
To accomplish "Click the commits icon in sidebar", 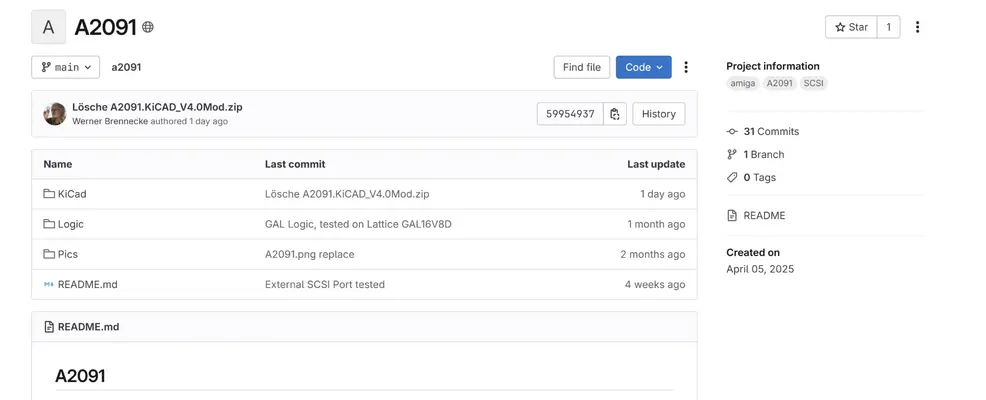I will [x=732, y=131].
